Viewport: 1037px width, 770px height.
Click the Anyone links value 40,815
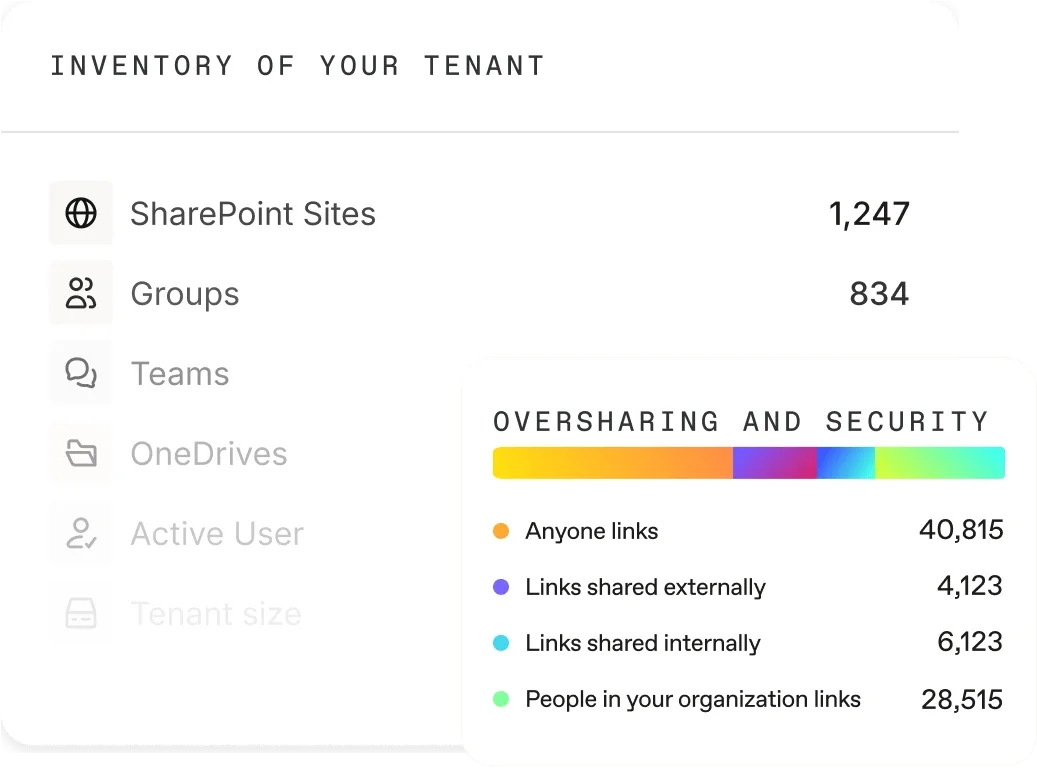point(961,530)
